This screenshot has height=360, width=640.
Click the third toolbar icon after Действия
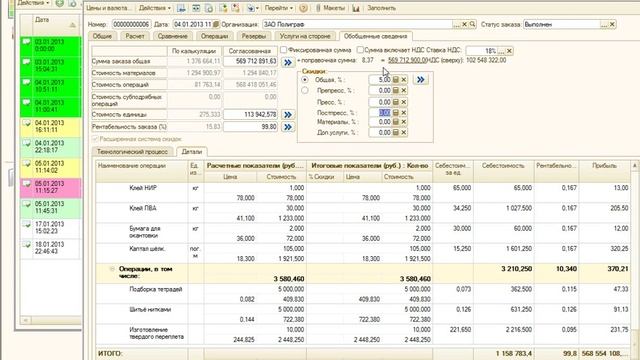pyautogui.click(x=209, y=8)
